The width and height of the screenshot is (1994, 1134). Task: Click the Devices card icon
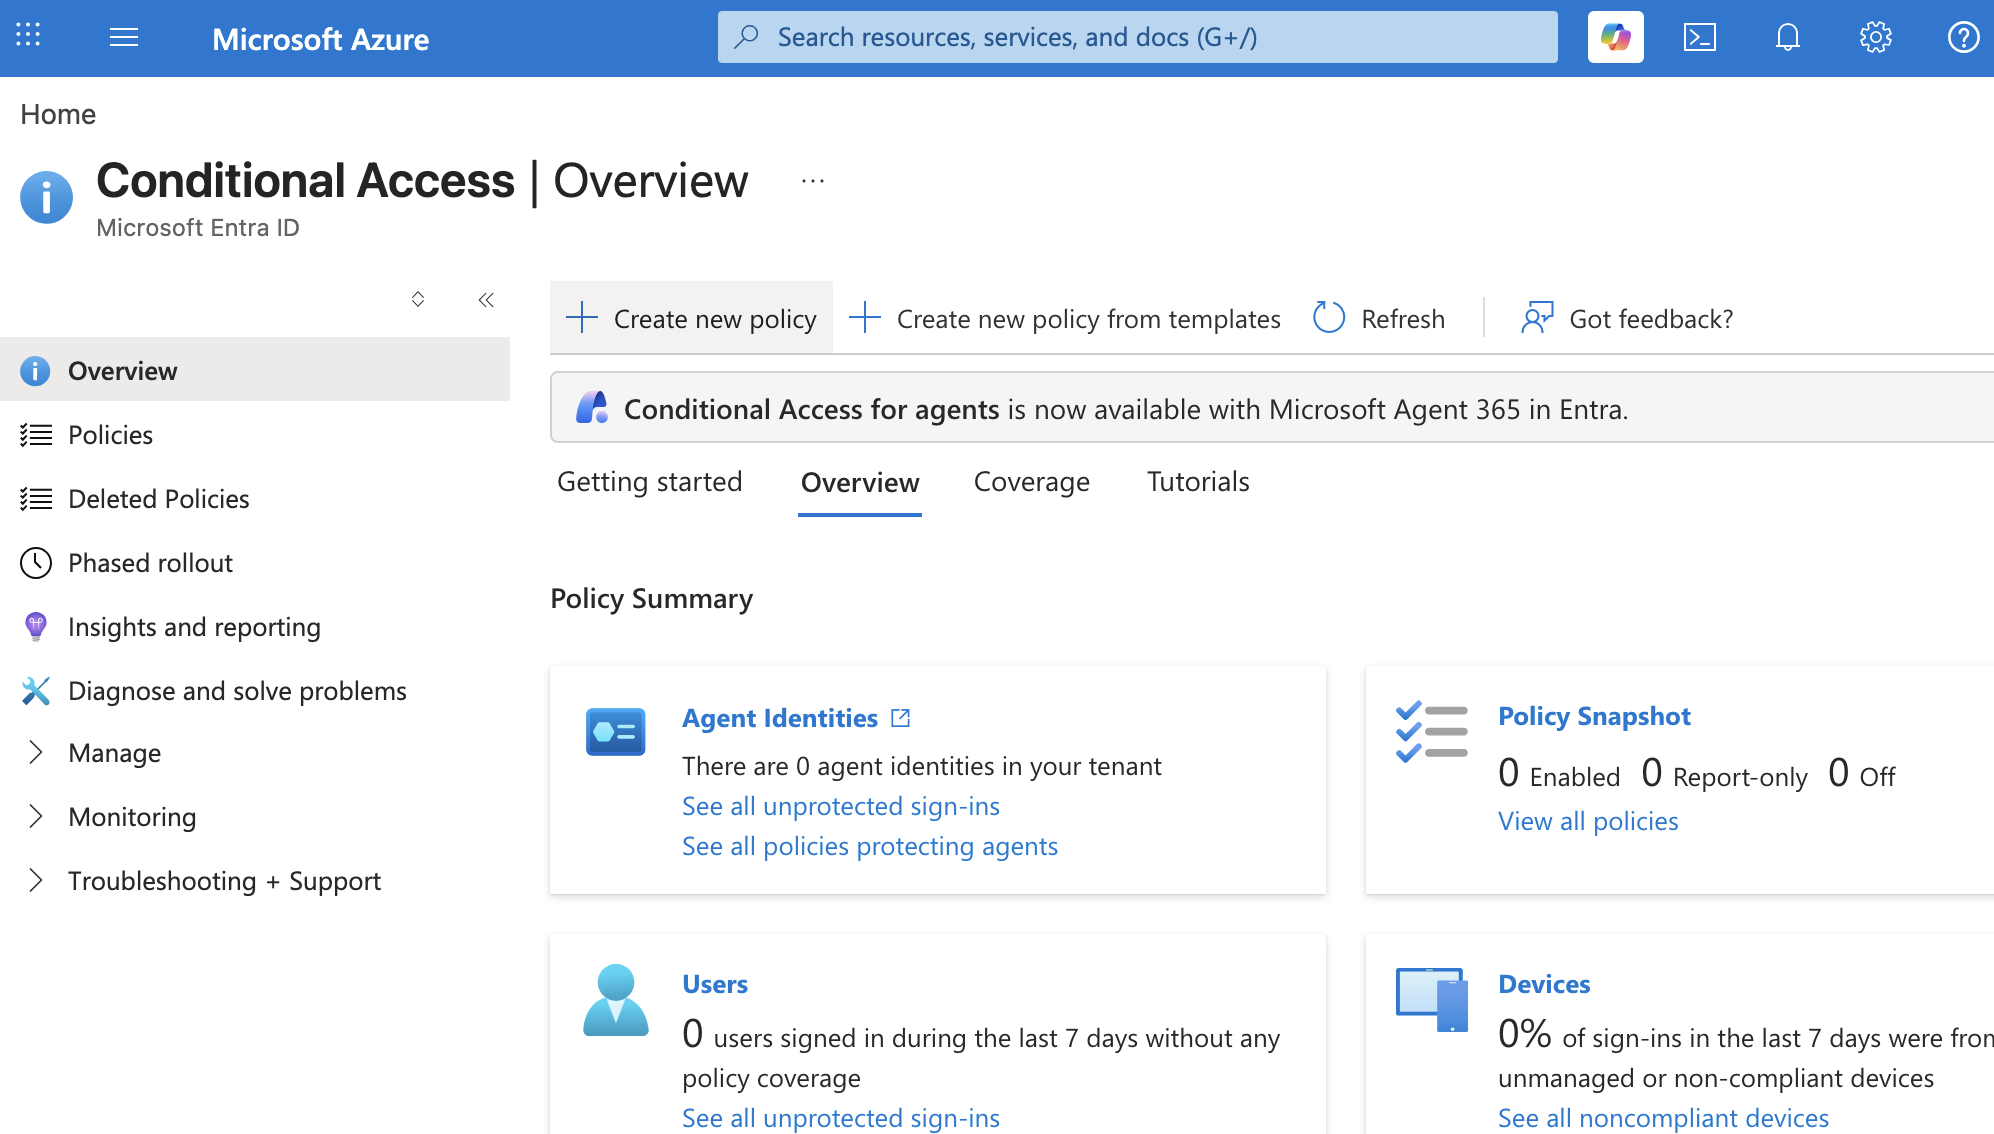[1432, 999]
